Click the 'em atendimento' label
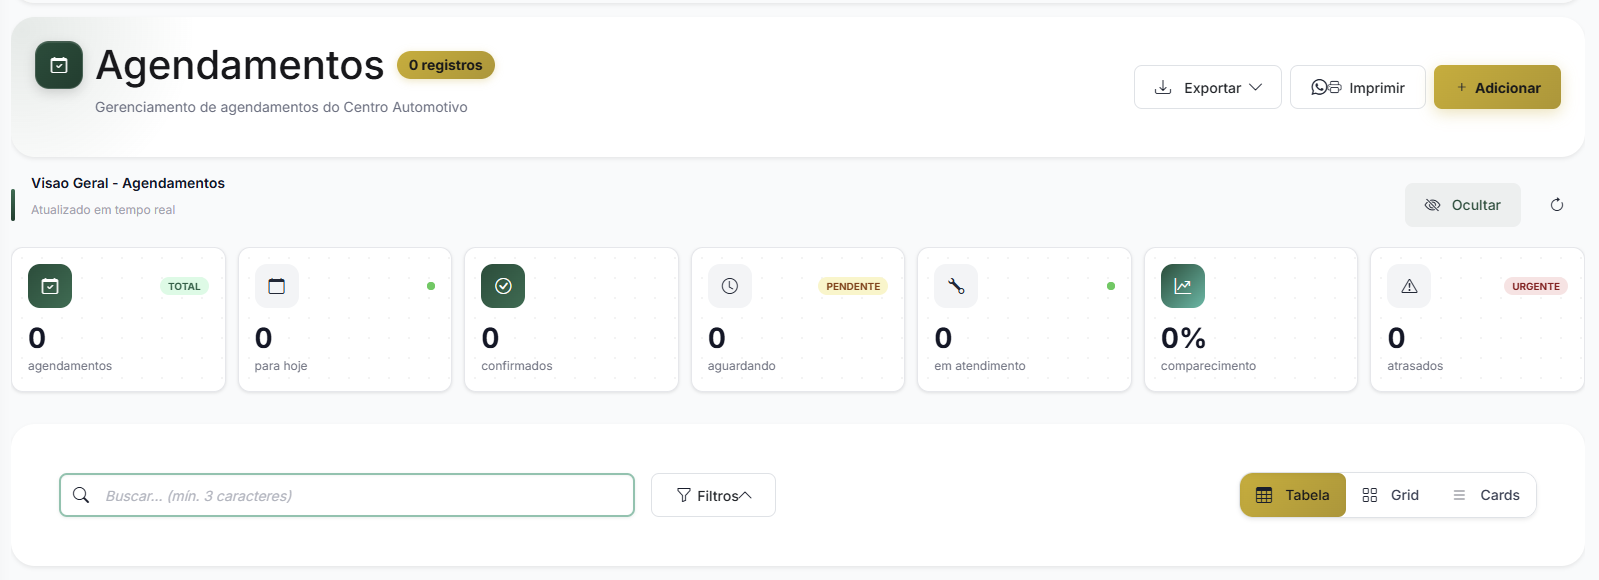Viewport: 1599px width, 580px height. click(980, 366)
